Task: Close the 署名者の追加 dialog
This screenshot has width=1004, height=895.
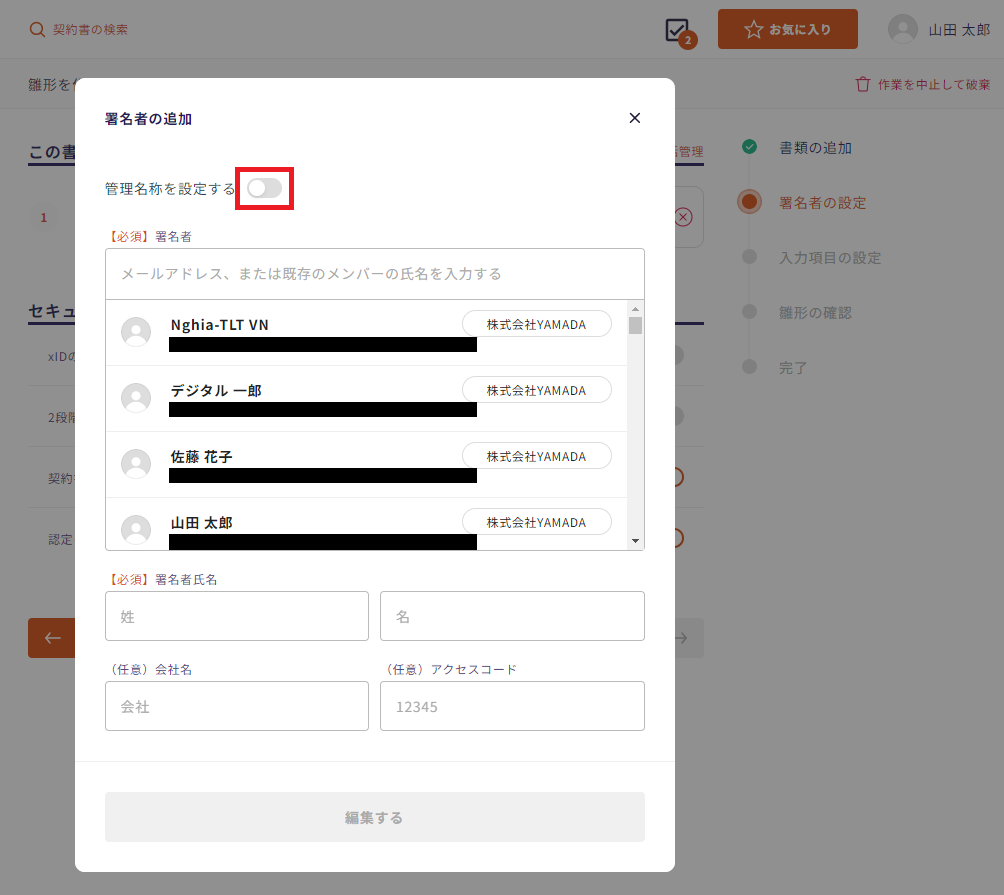Action: point(634,118)
